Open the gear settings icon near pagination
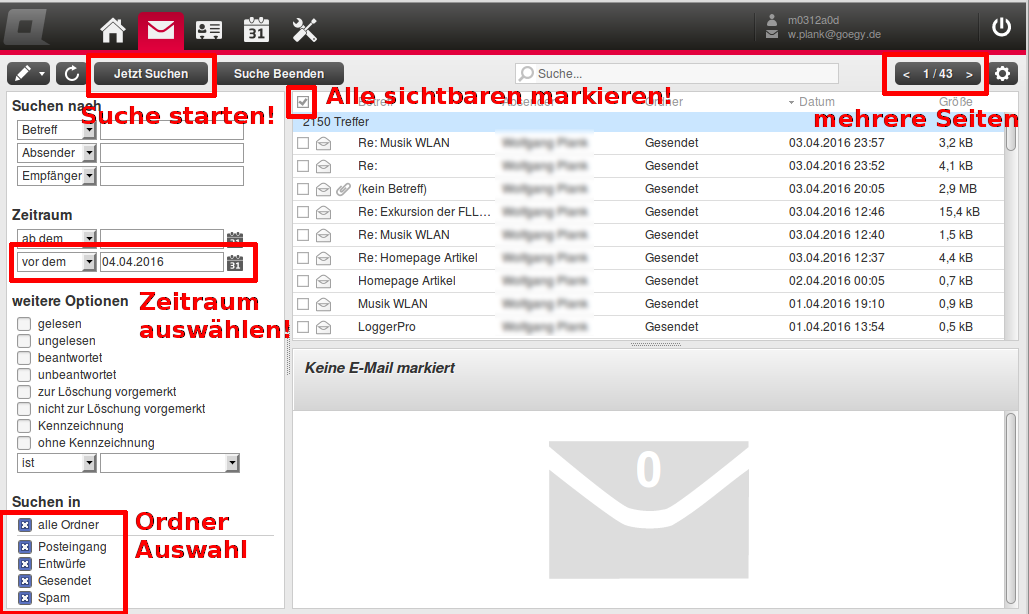The height and width of the screenshot is (614, 1029). 1003,74
